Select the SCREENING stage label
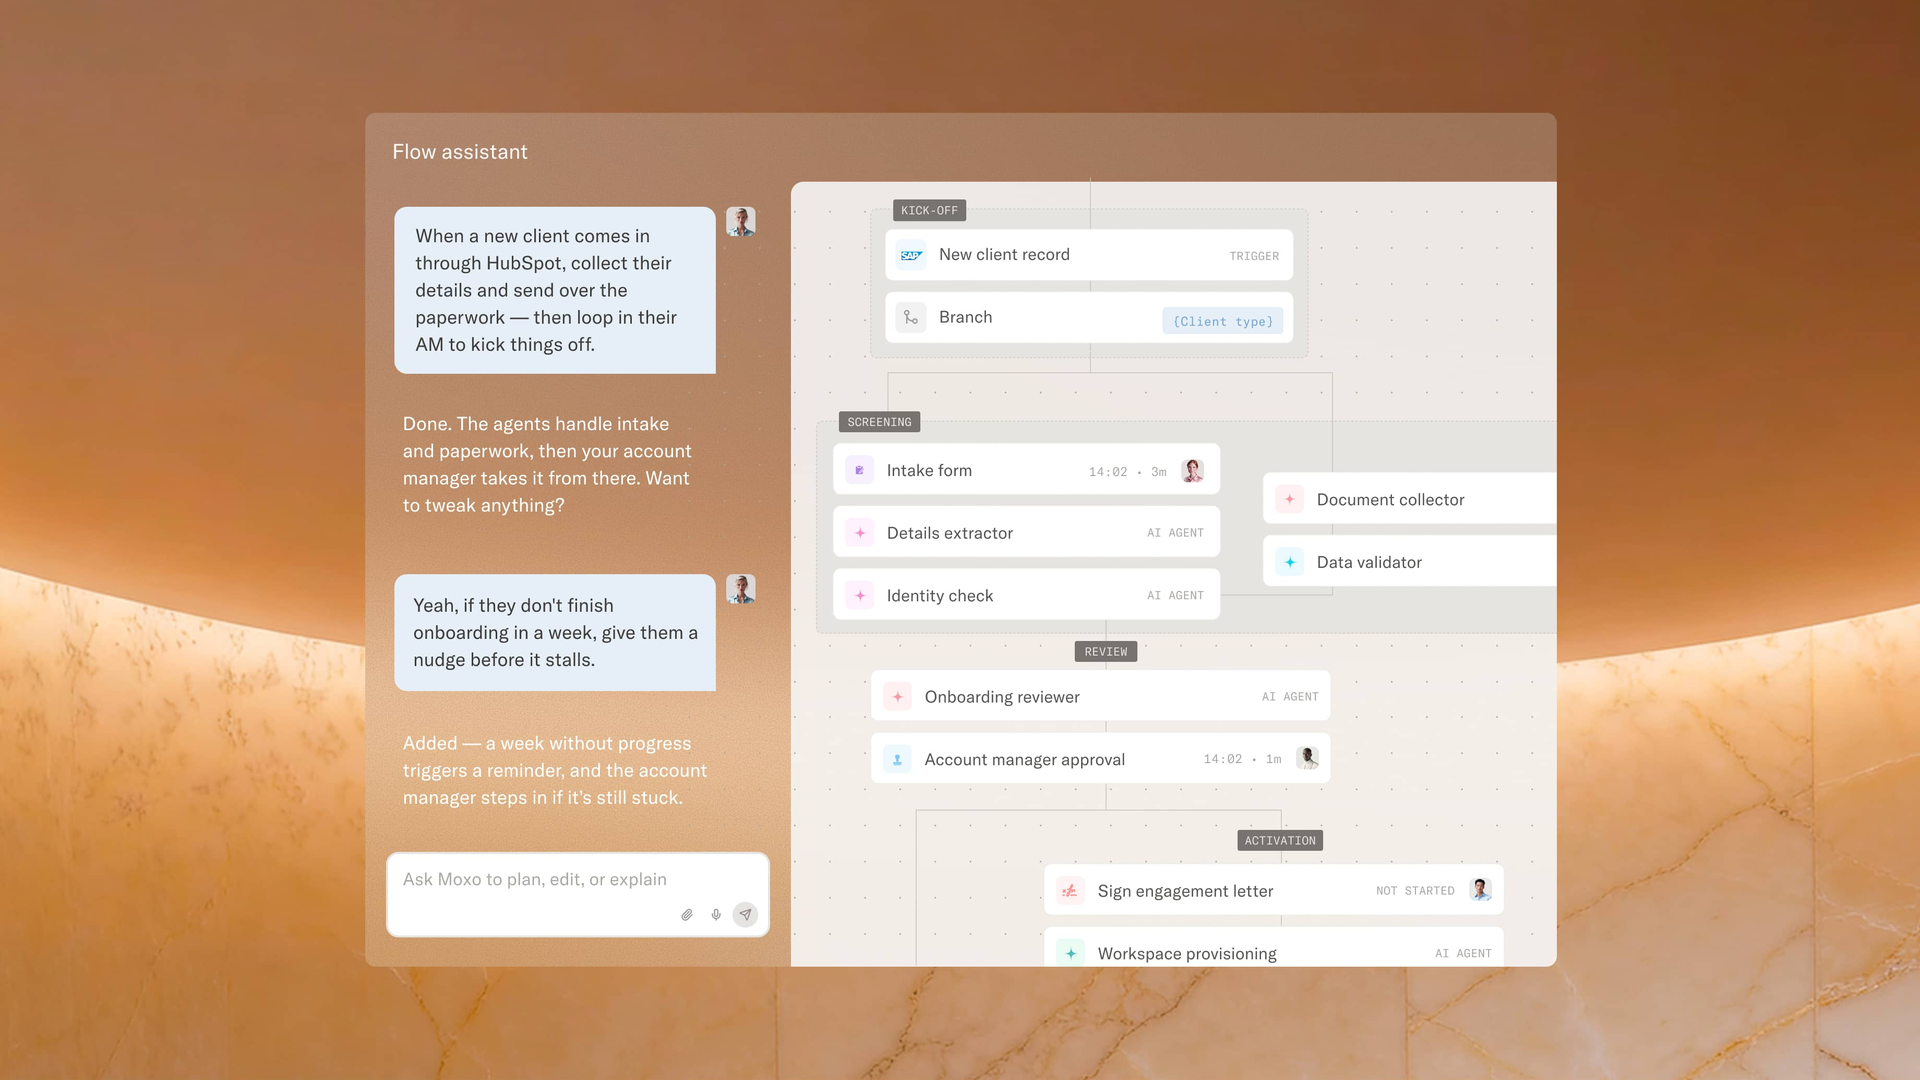1920x1080 pixels. pyautogui.click(x=879, y=422)
